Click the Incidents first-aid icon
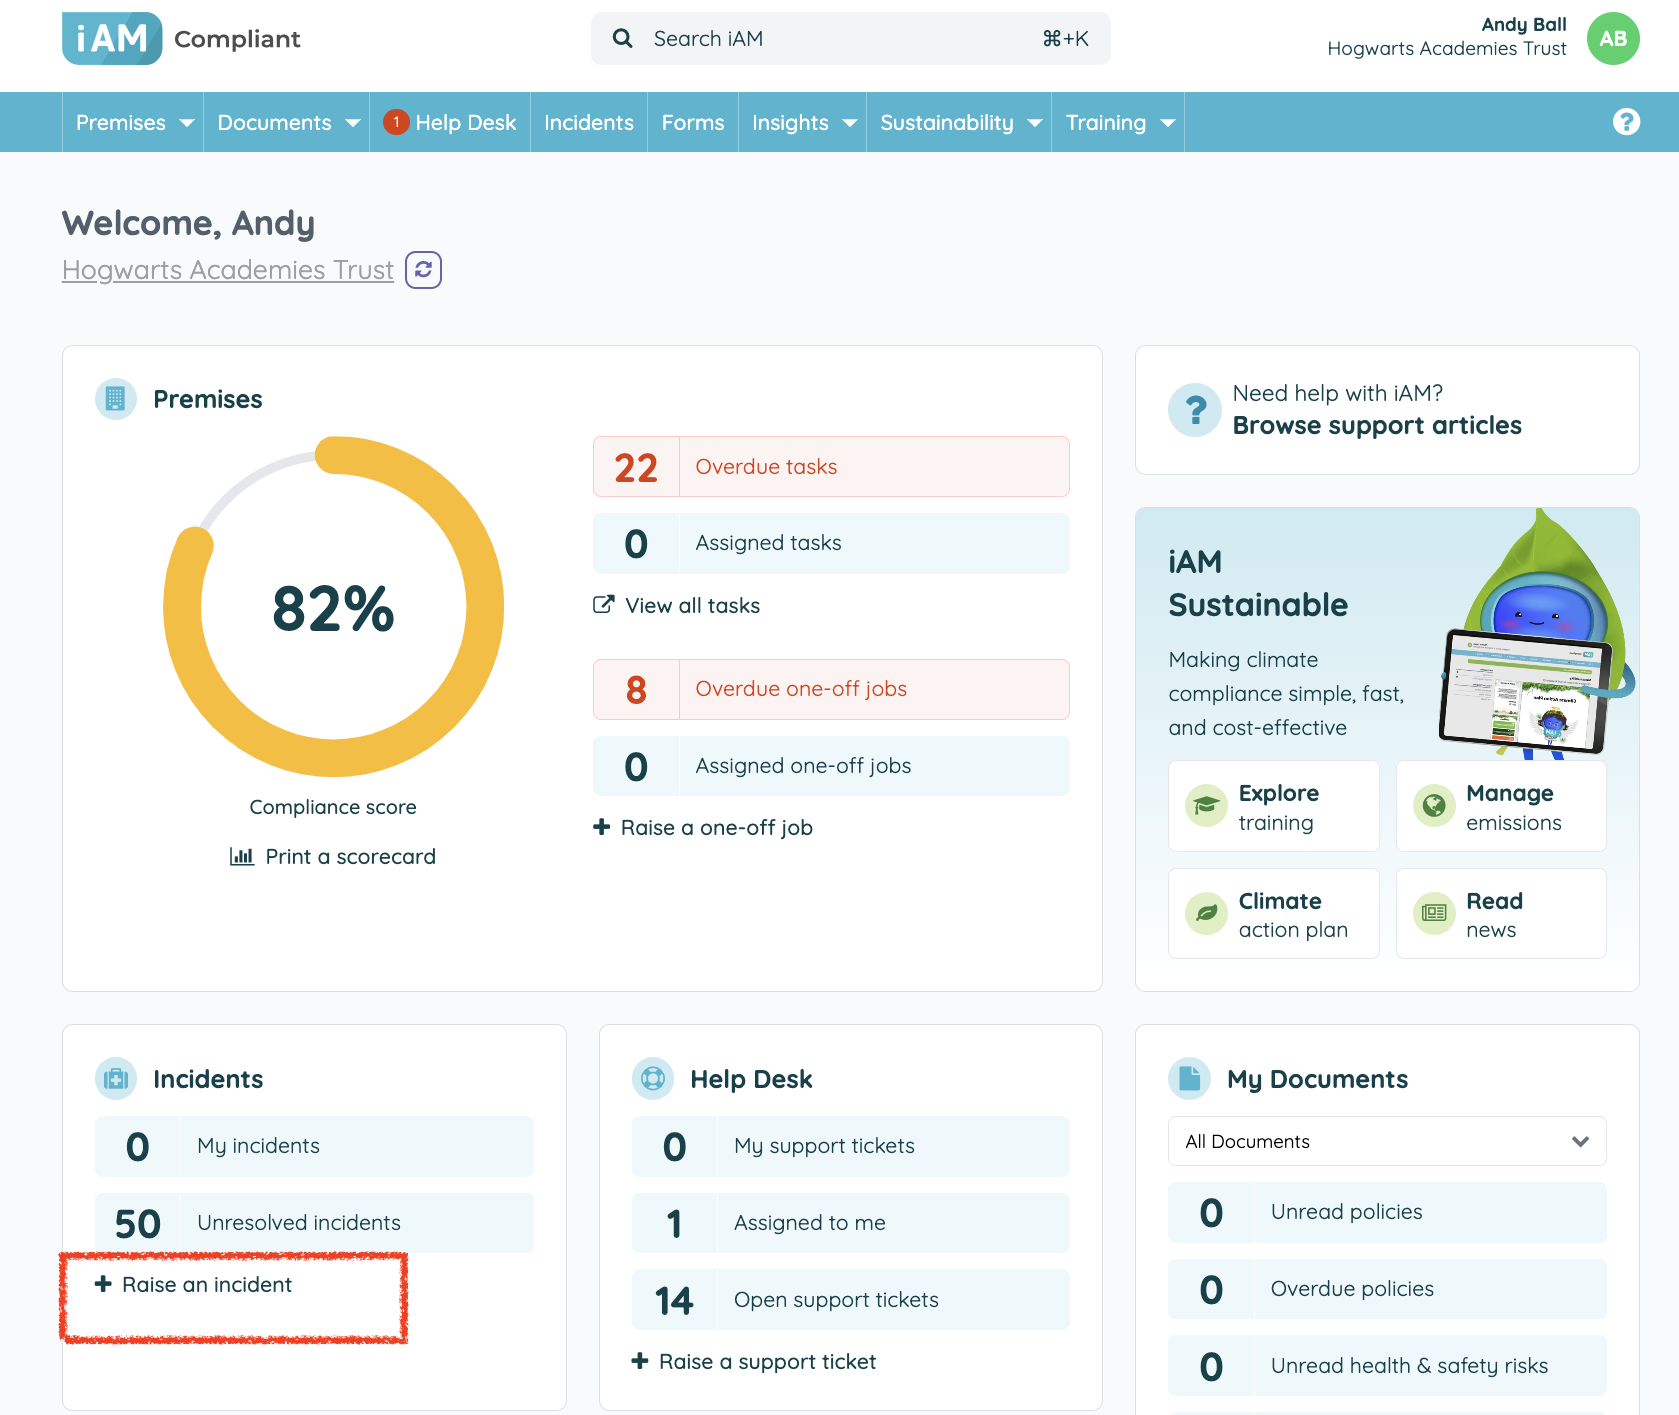1679x1415 pixels. pyautogui.click(x=116, y=1079)
